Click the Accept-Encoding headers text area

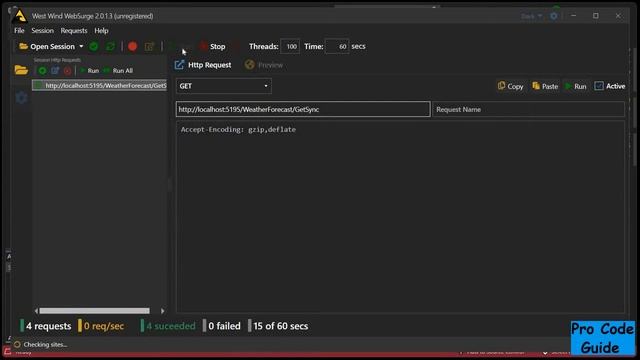coord(400,216)
